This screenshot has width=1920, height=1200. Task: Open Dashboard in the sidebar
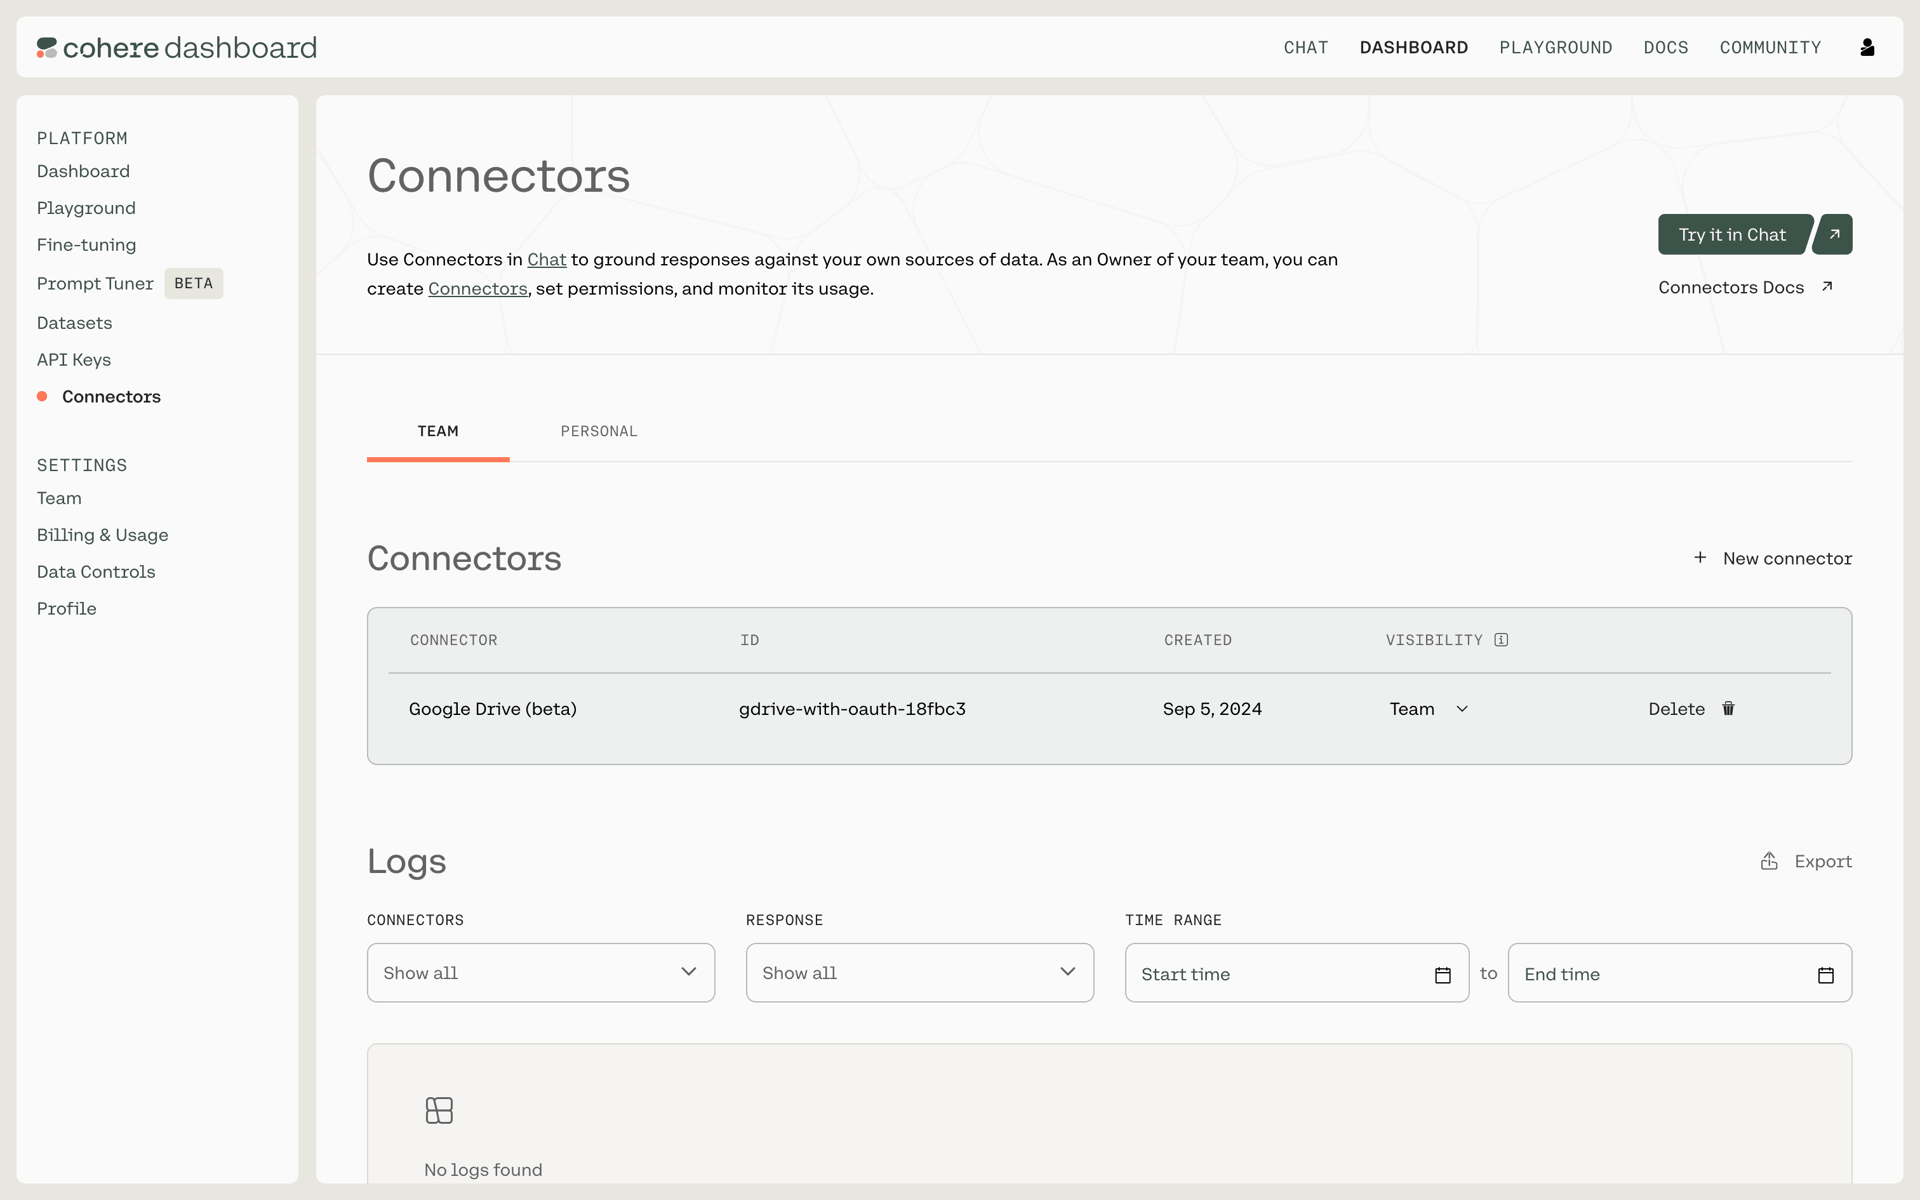[x=83, y=171]
